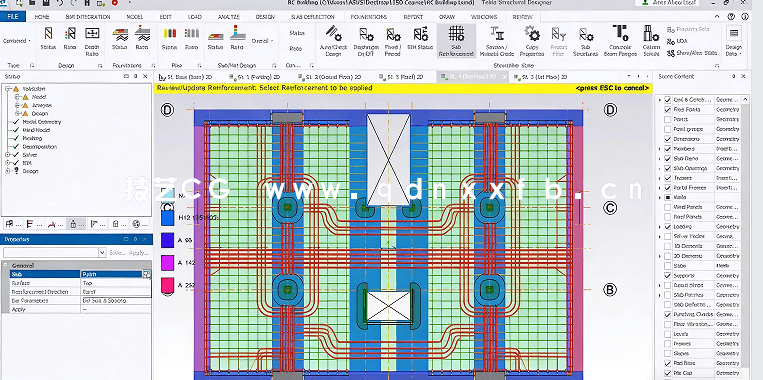Click the Scene Content vertical scrollbar
This screenshot has height=380, width=763.
[x=746, y=234]
